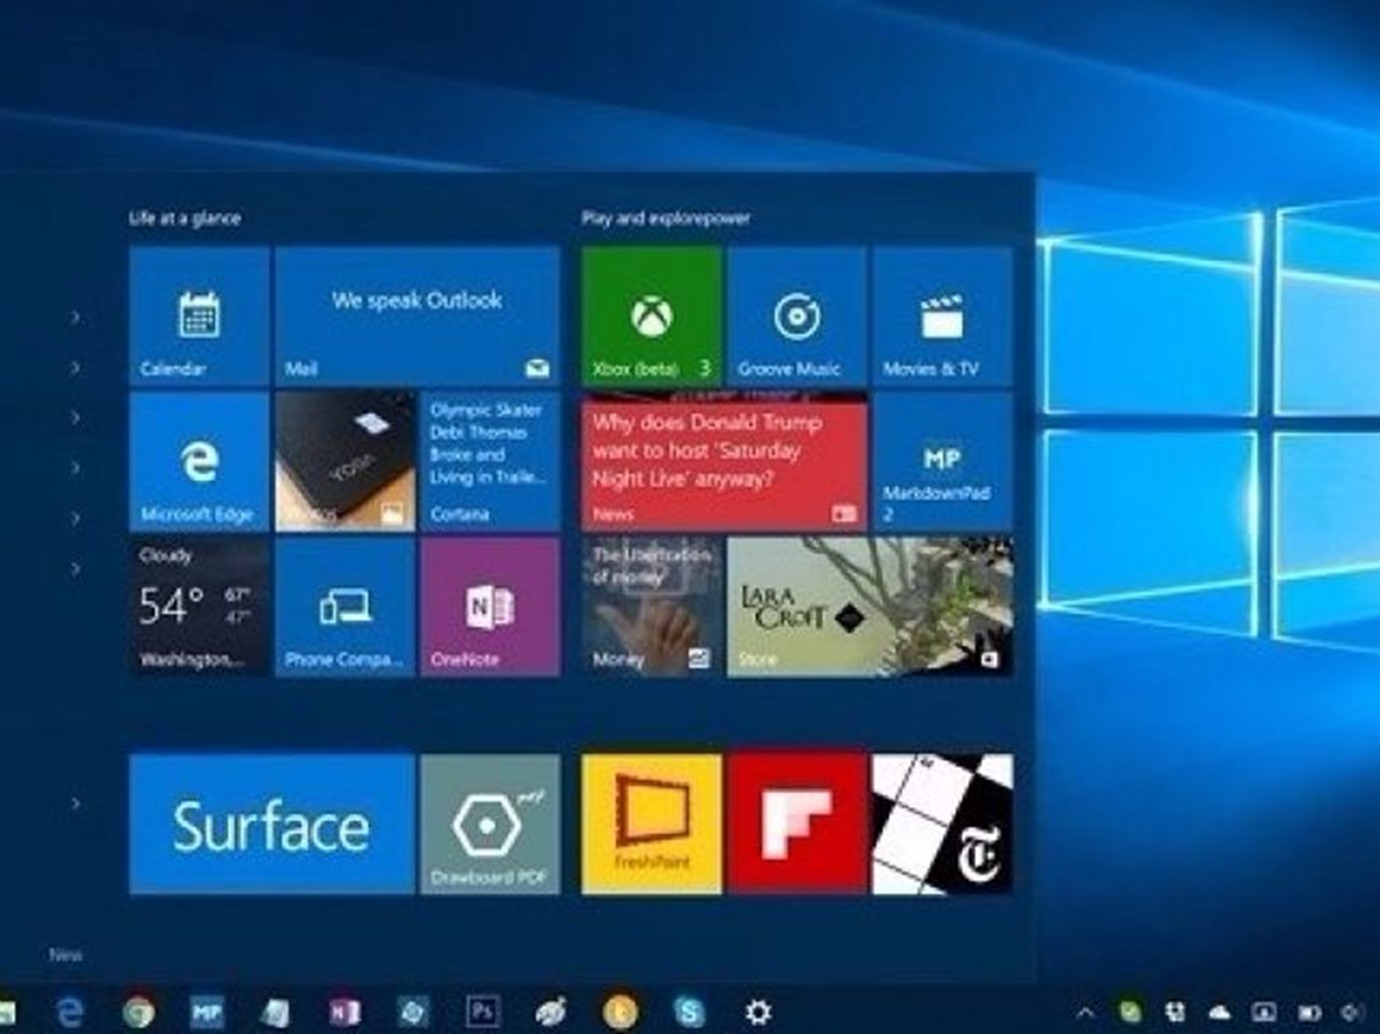Open Microsoft Edge from the taskbar
1380x1034 pixels.
[x=70, y=1012]
